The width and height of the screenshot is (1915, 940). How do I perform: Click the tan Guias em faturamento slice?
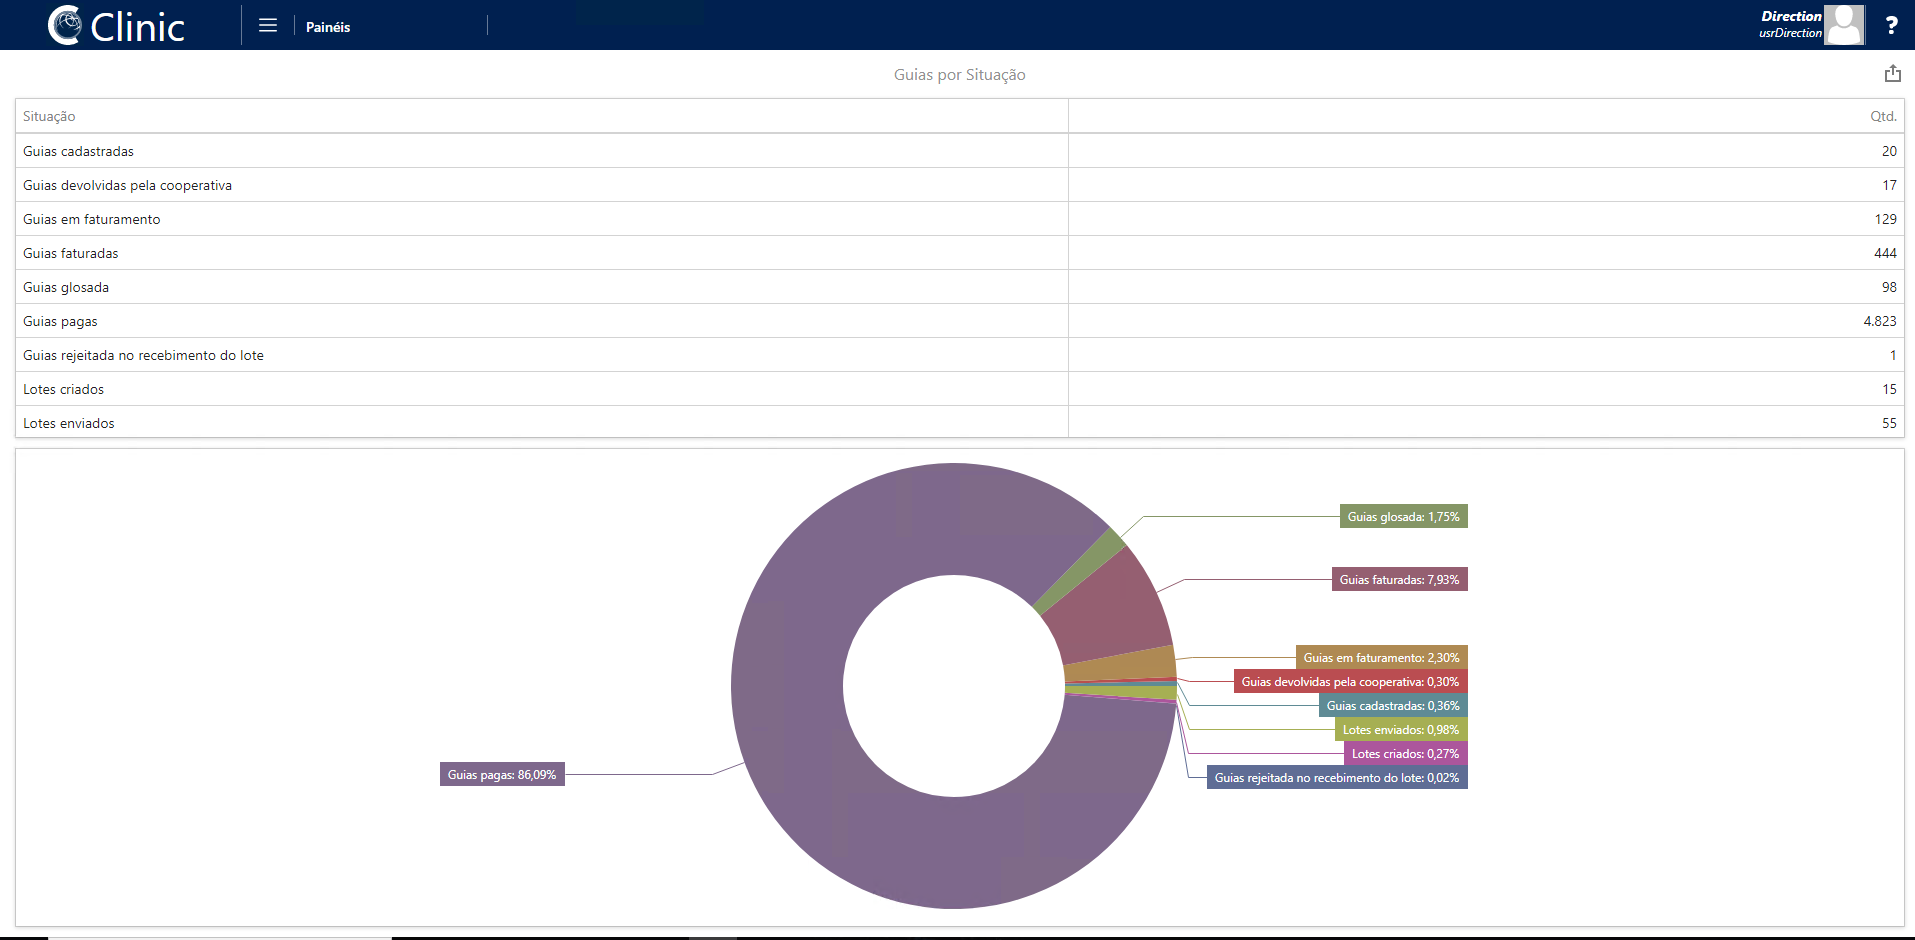pyautogui.click(x=1122, y=665)
